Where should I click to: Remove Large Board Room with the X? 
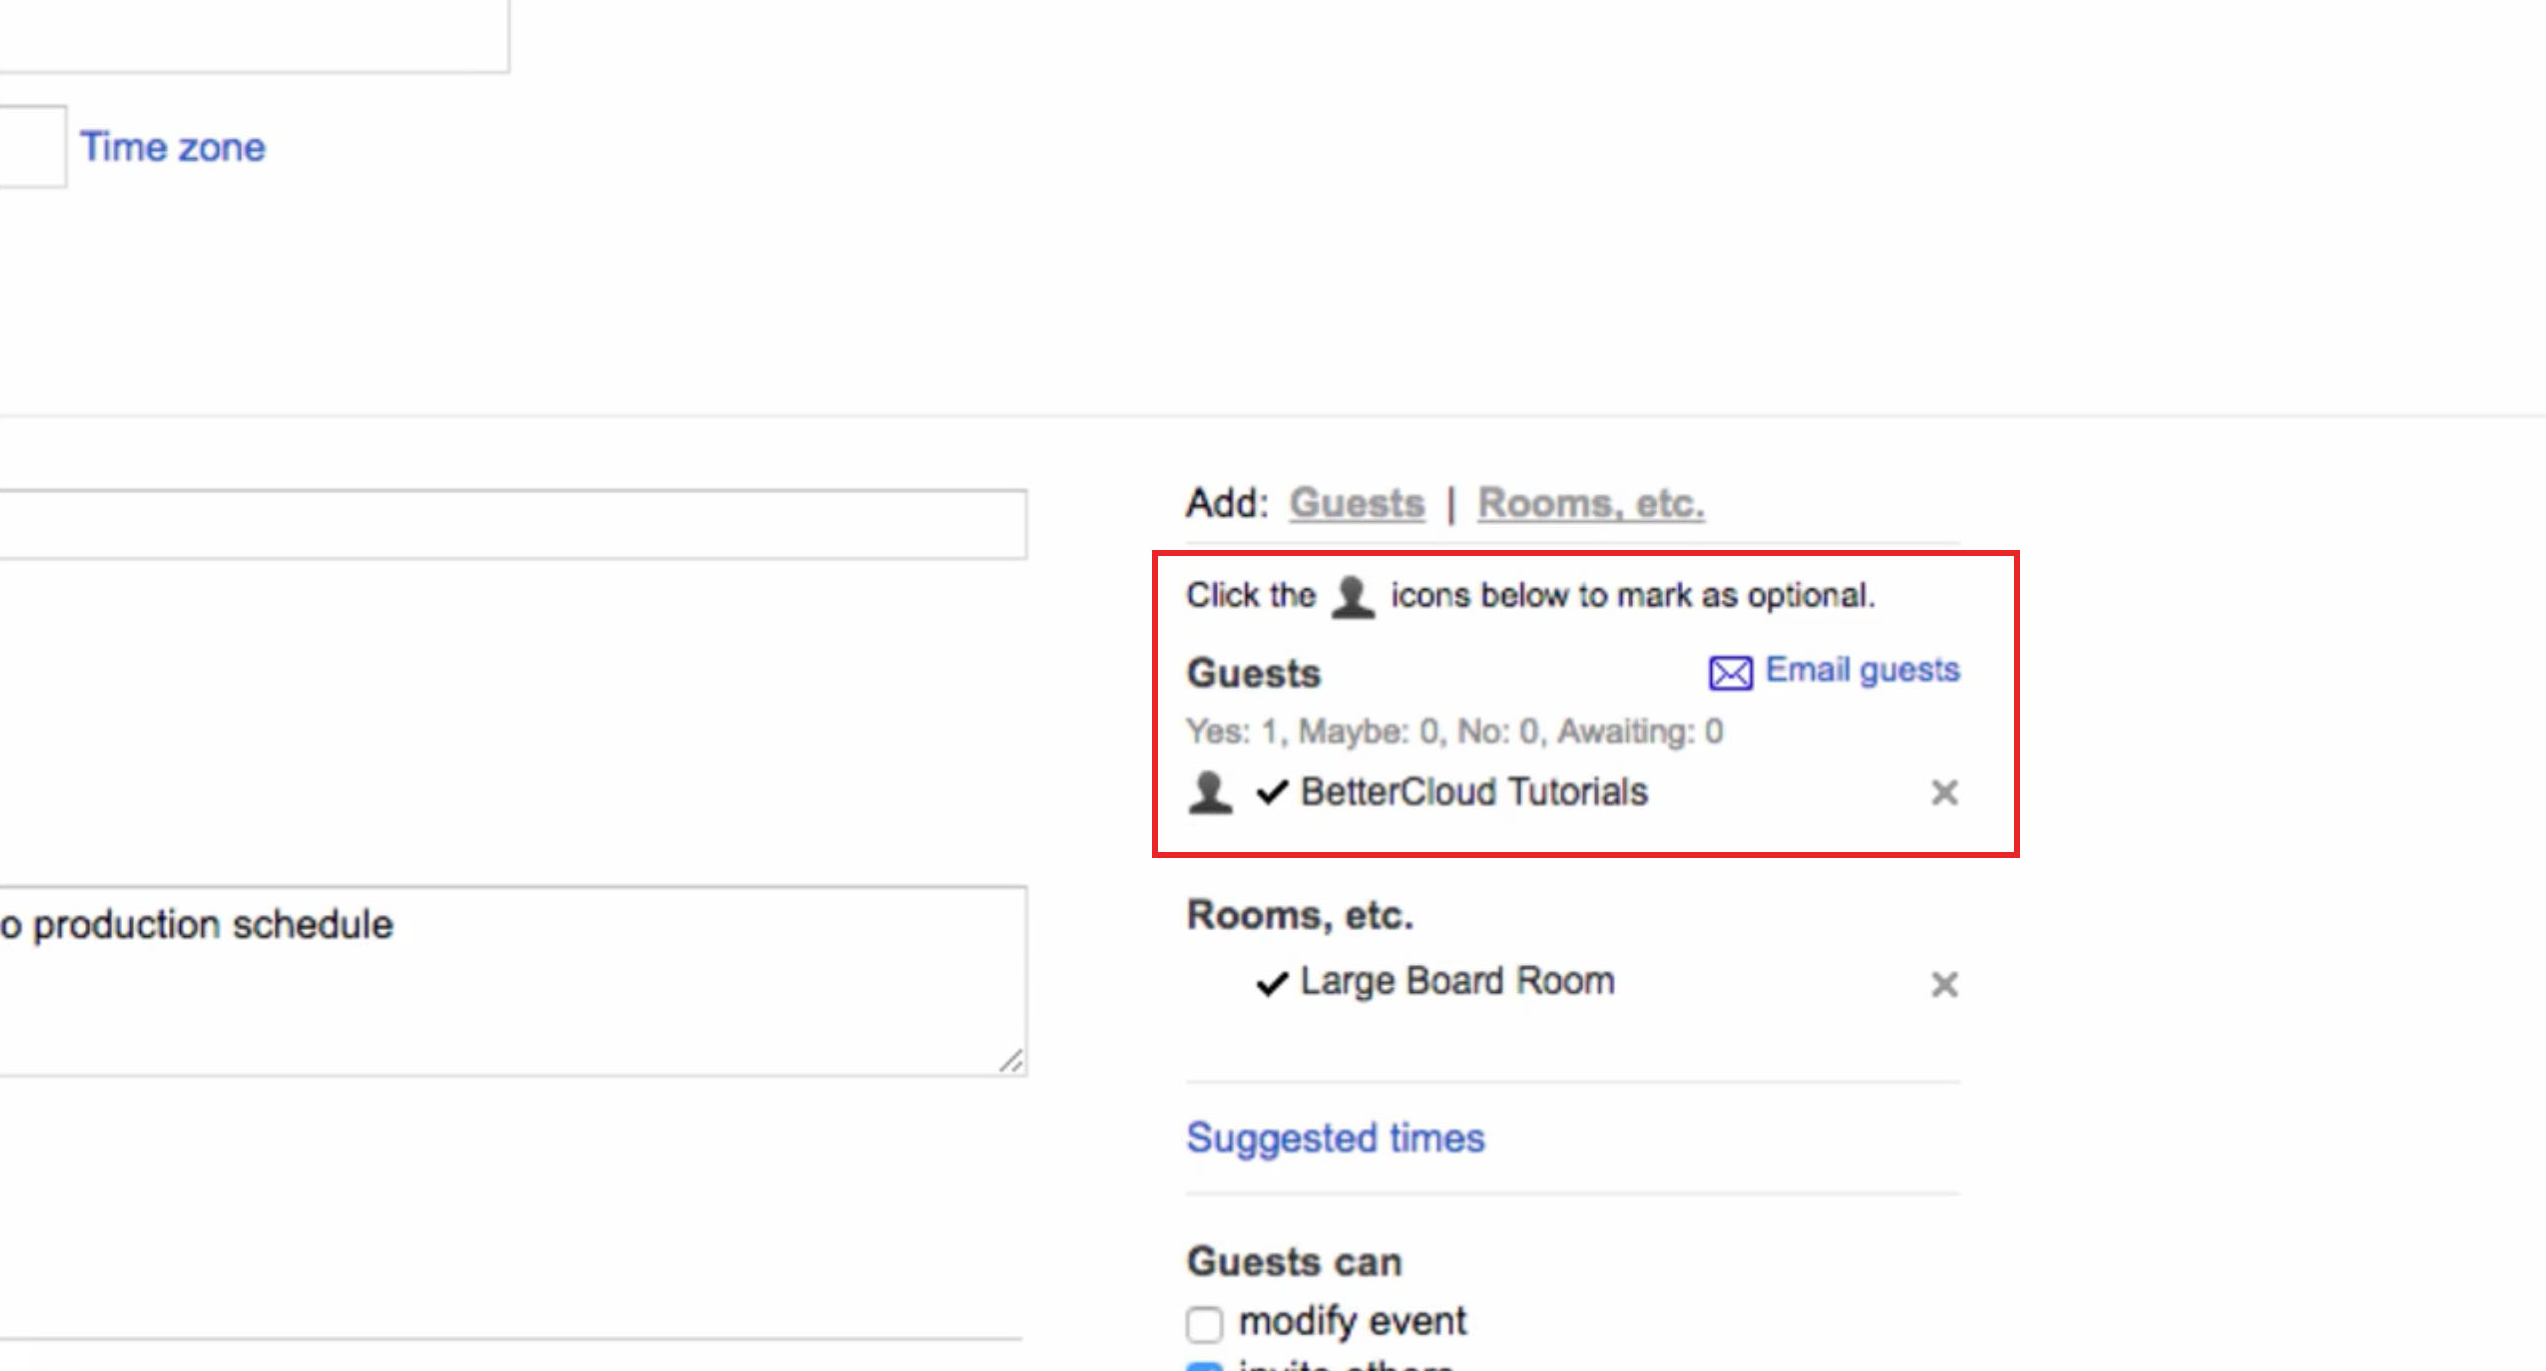point(1944,984)
